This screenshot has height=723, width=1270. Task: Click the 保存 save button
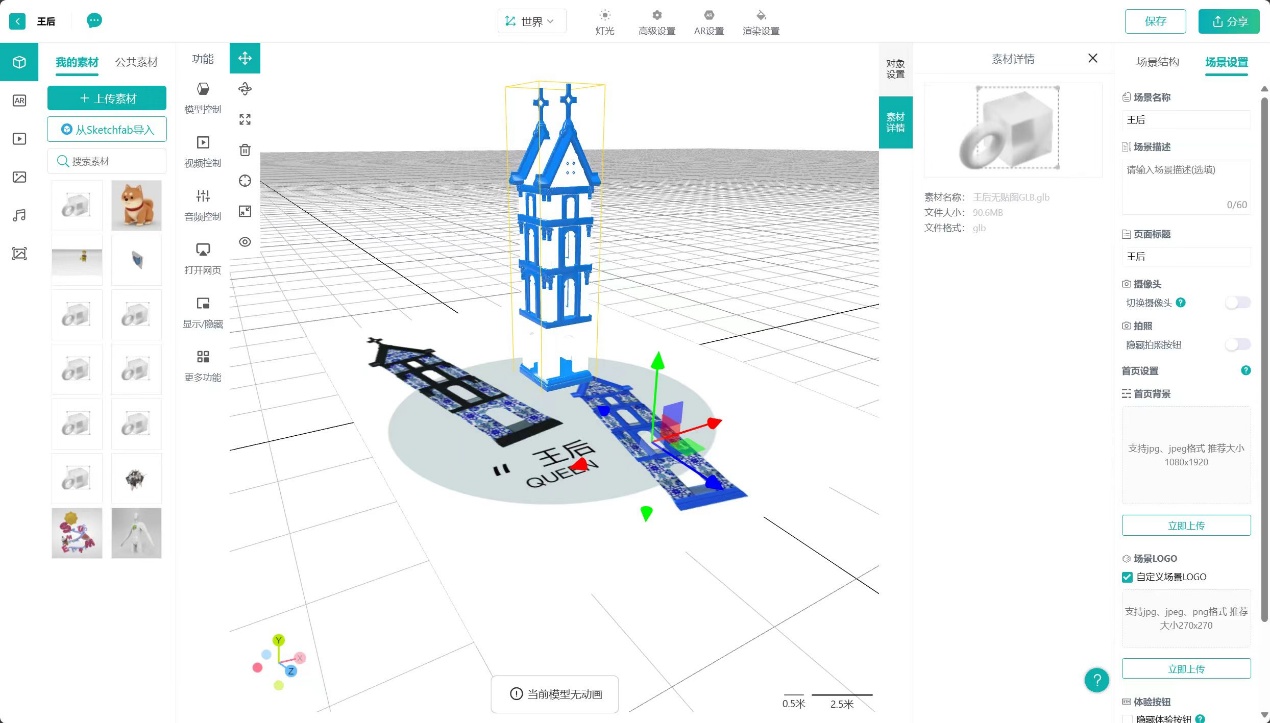[1155, 21]
